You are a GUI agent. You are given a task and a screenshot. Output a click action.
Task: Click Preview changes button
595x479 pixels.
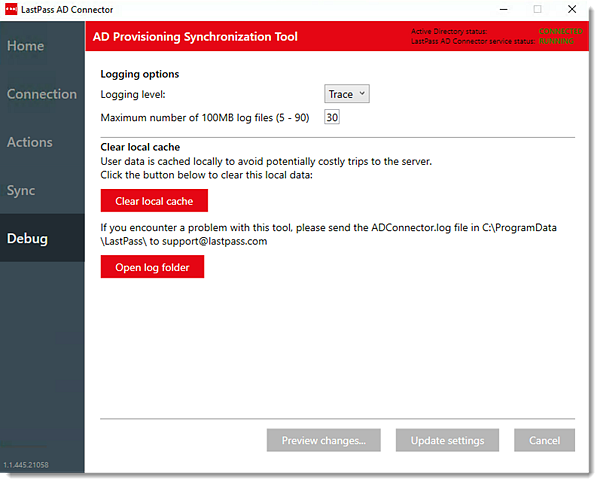tap(323, 440)
